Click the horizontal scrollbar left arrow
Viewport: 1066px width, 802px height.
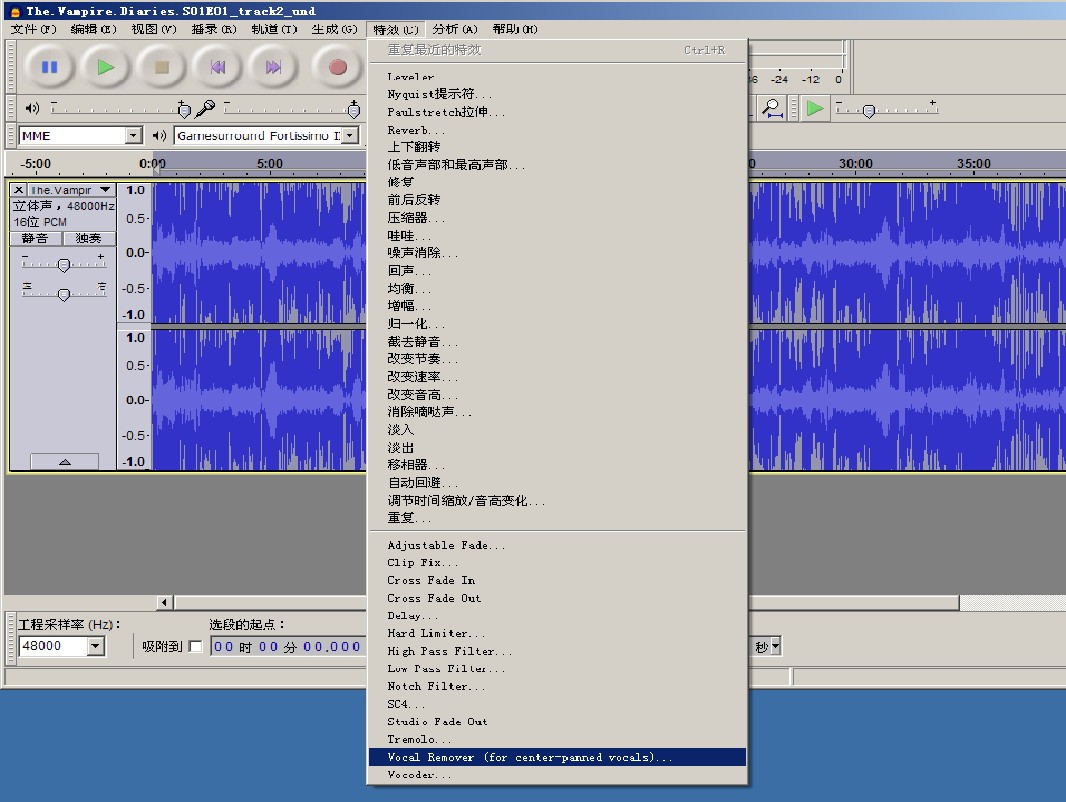point(165,602)
